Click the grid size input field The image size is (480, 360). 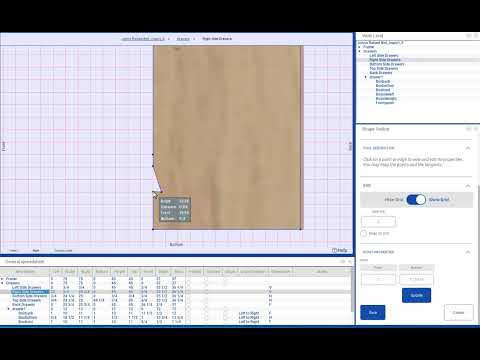378,222
